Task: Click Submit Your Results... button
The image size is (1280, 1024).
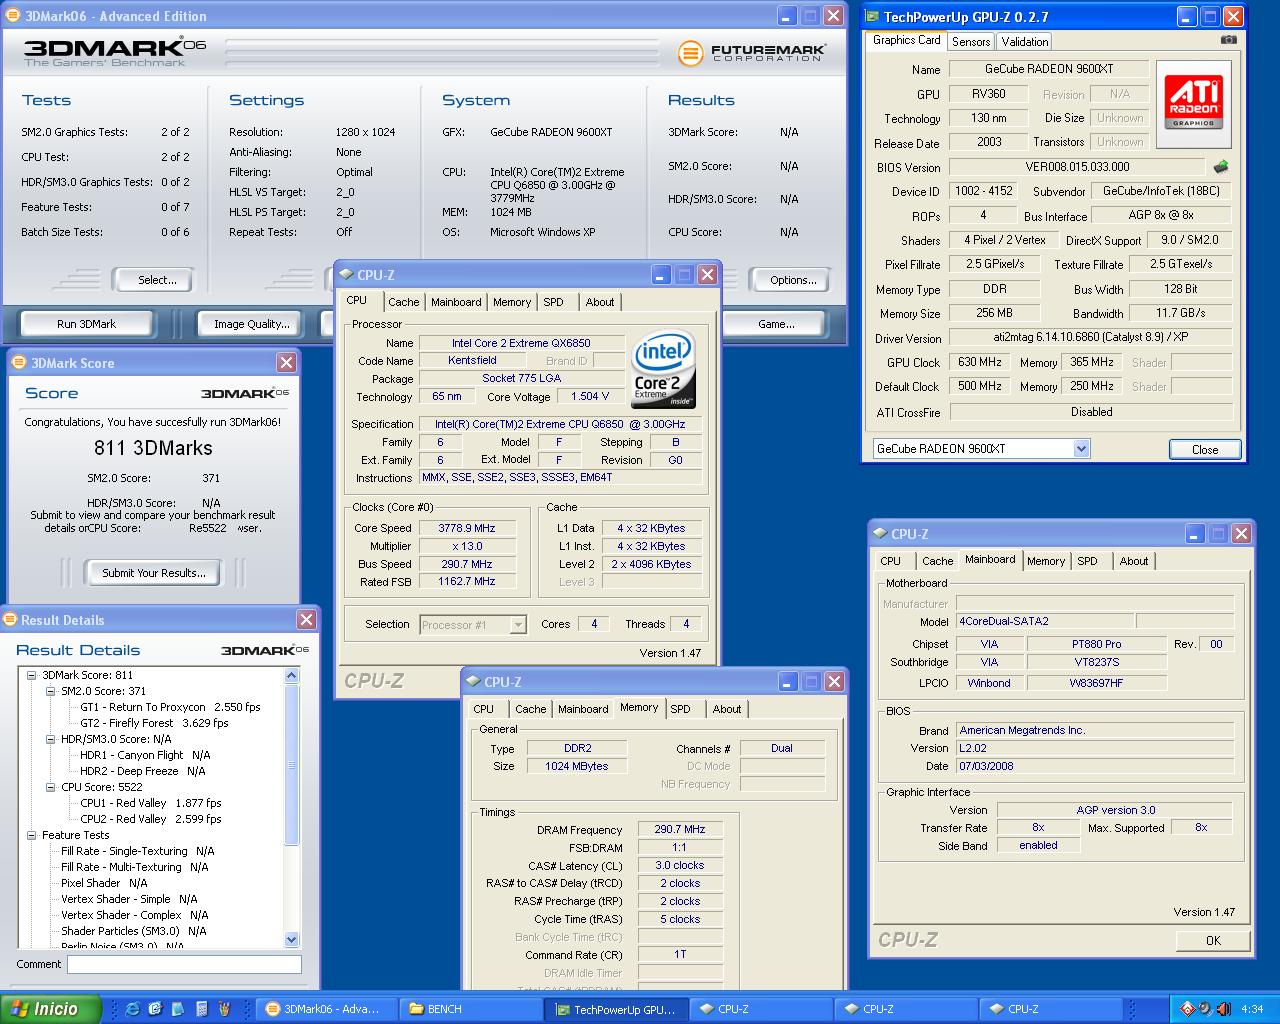Action: click(154, 573)
